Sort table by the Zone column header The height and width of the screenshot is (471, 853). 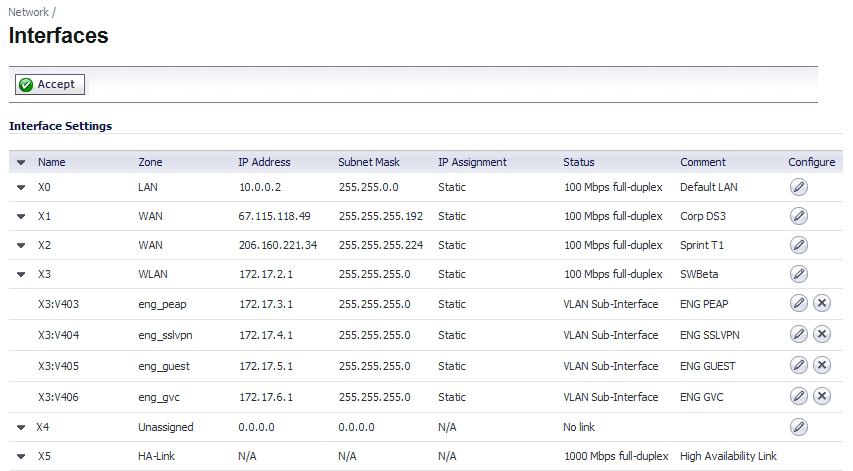(150, 162)
